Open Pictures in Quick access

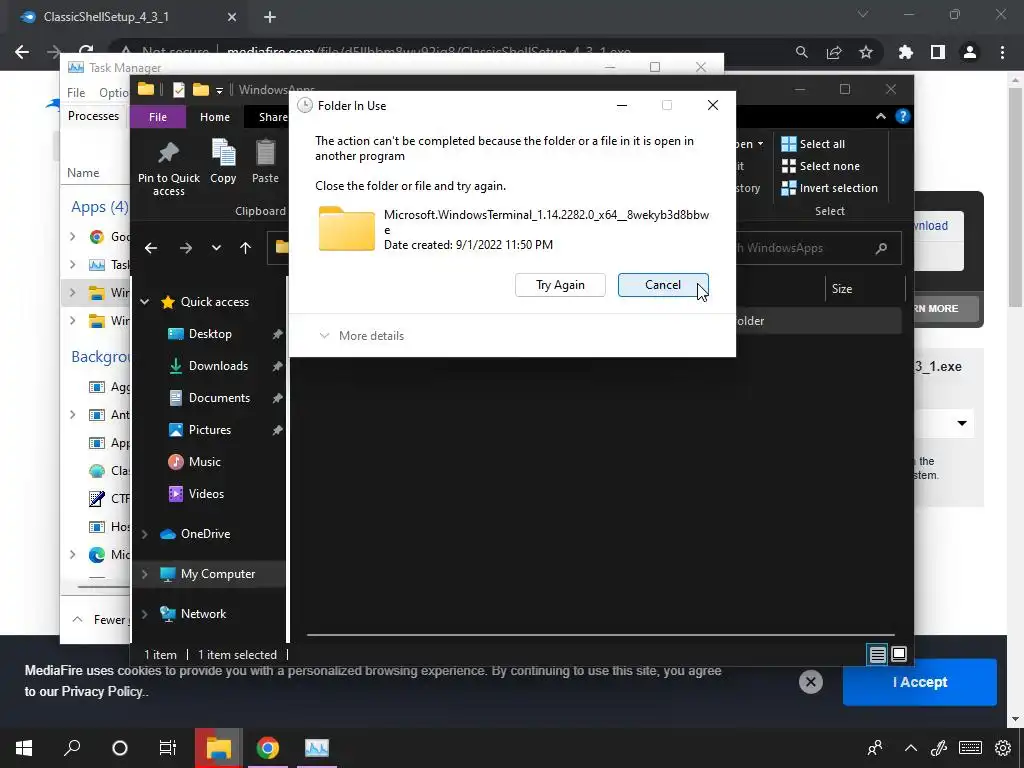[x=210, y=430]
